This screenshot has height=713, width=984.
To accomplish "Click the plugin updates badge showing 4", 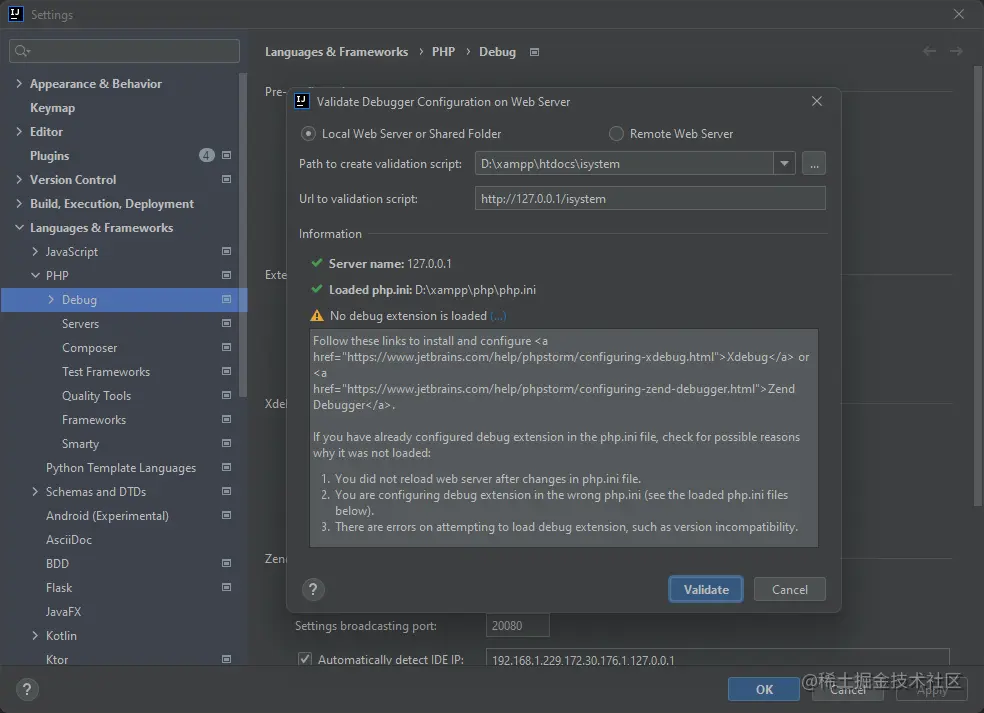I will 206,155.
